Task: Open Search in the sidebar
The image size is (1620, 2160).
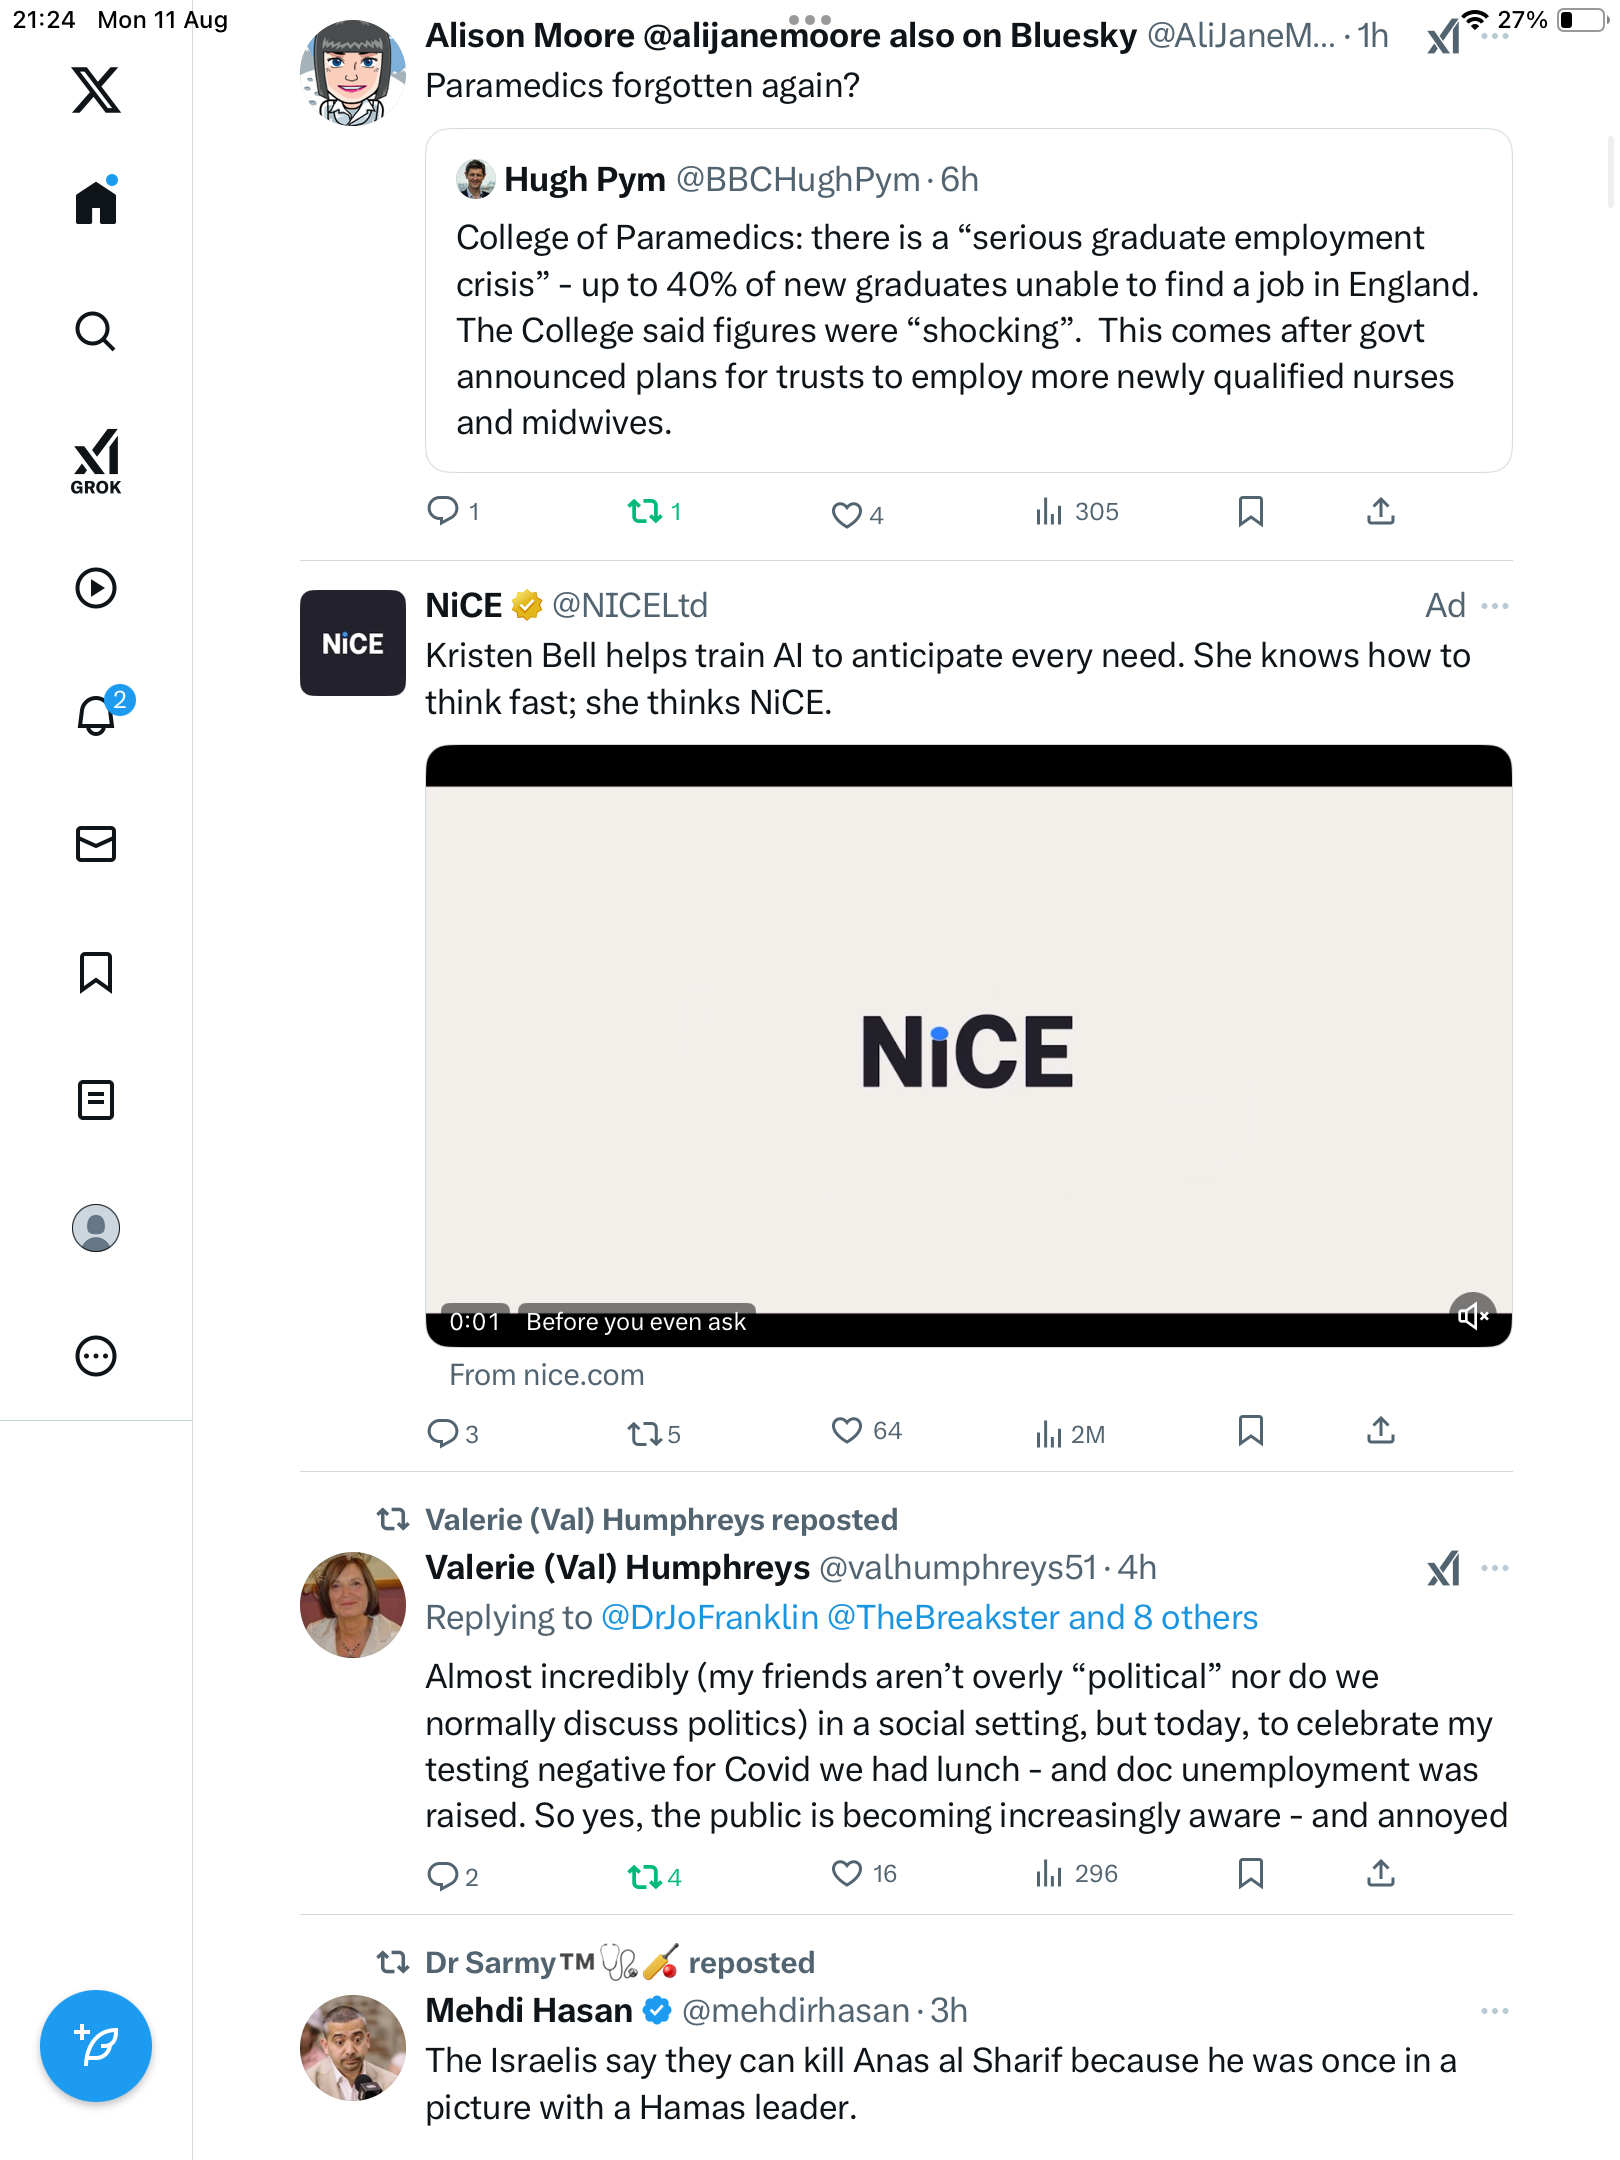Action: tap(96, 331)
